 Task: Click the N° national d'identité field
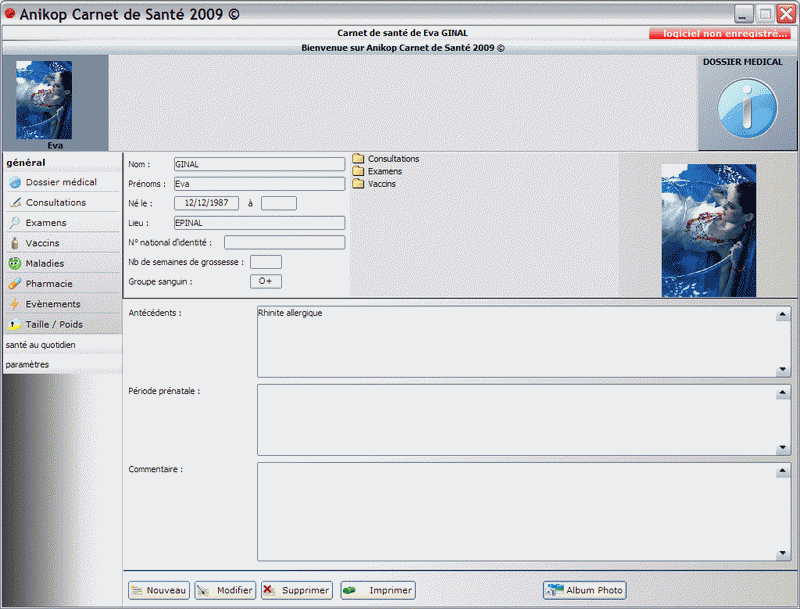point(285,242)
